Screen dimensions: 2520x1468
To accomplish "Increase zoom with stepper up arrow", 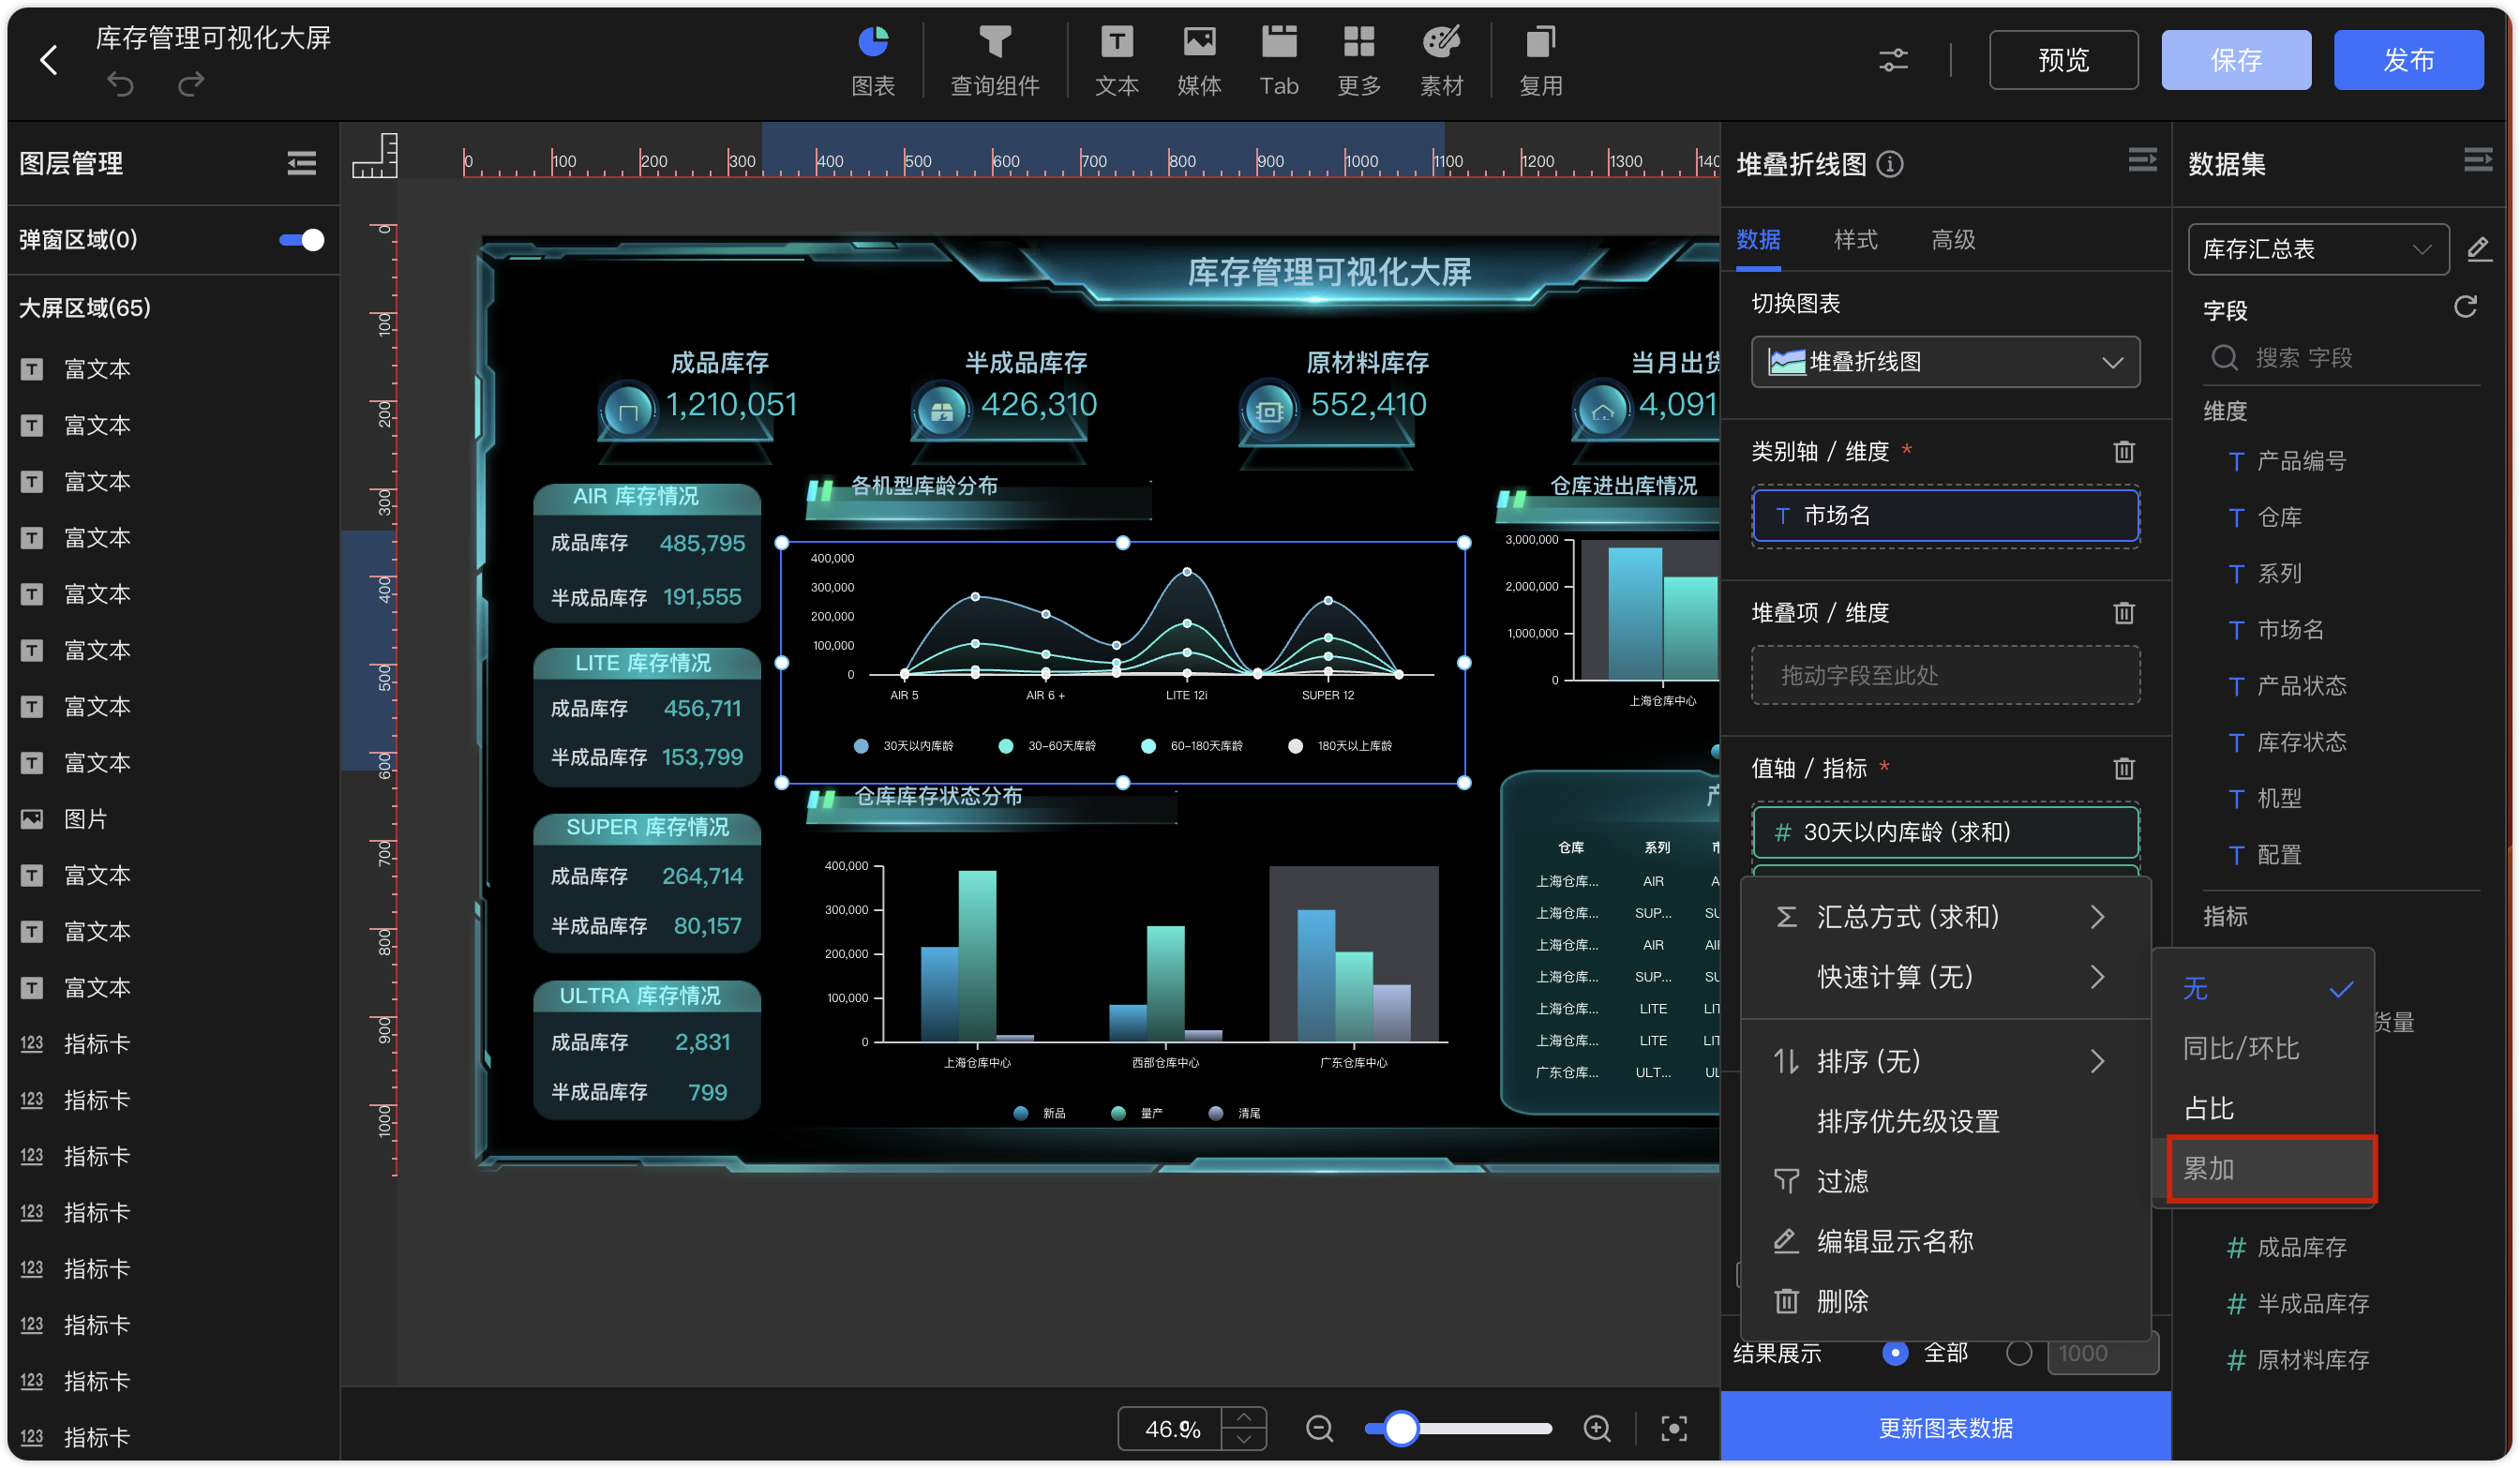I will tap(1244, 1418).
